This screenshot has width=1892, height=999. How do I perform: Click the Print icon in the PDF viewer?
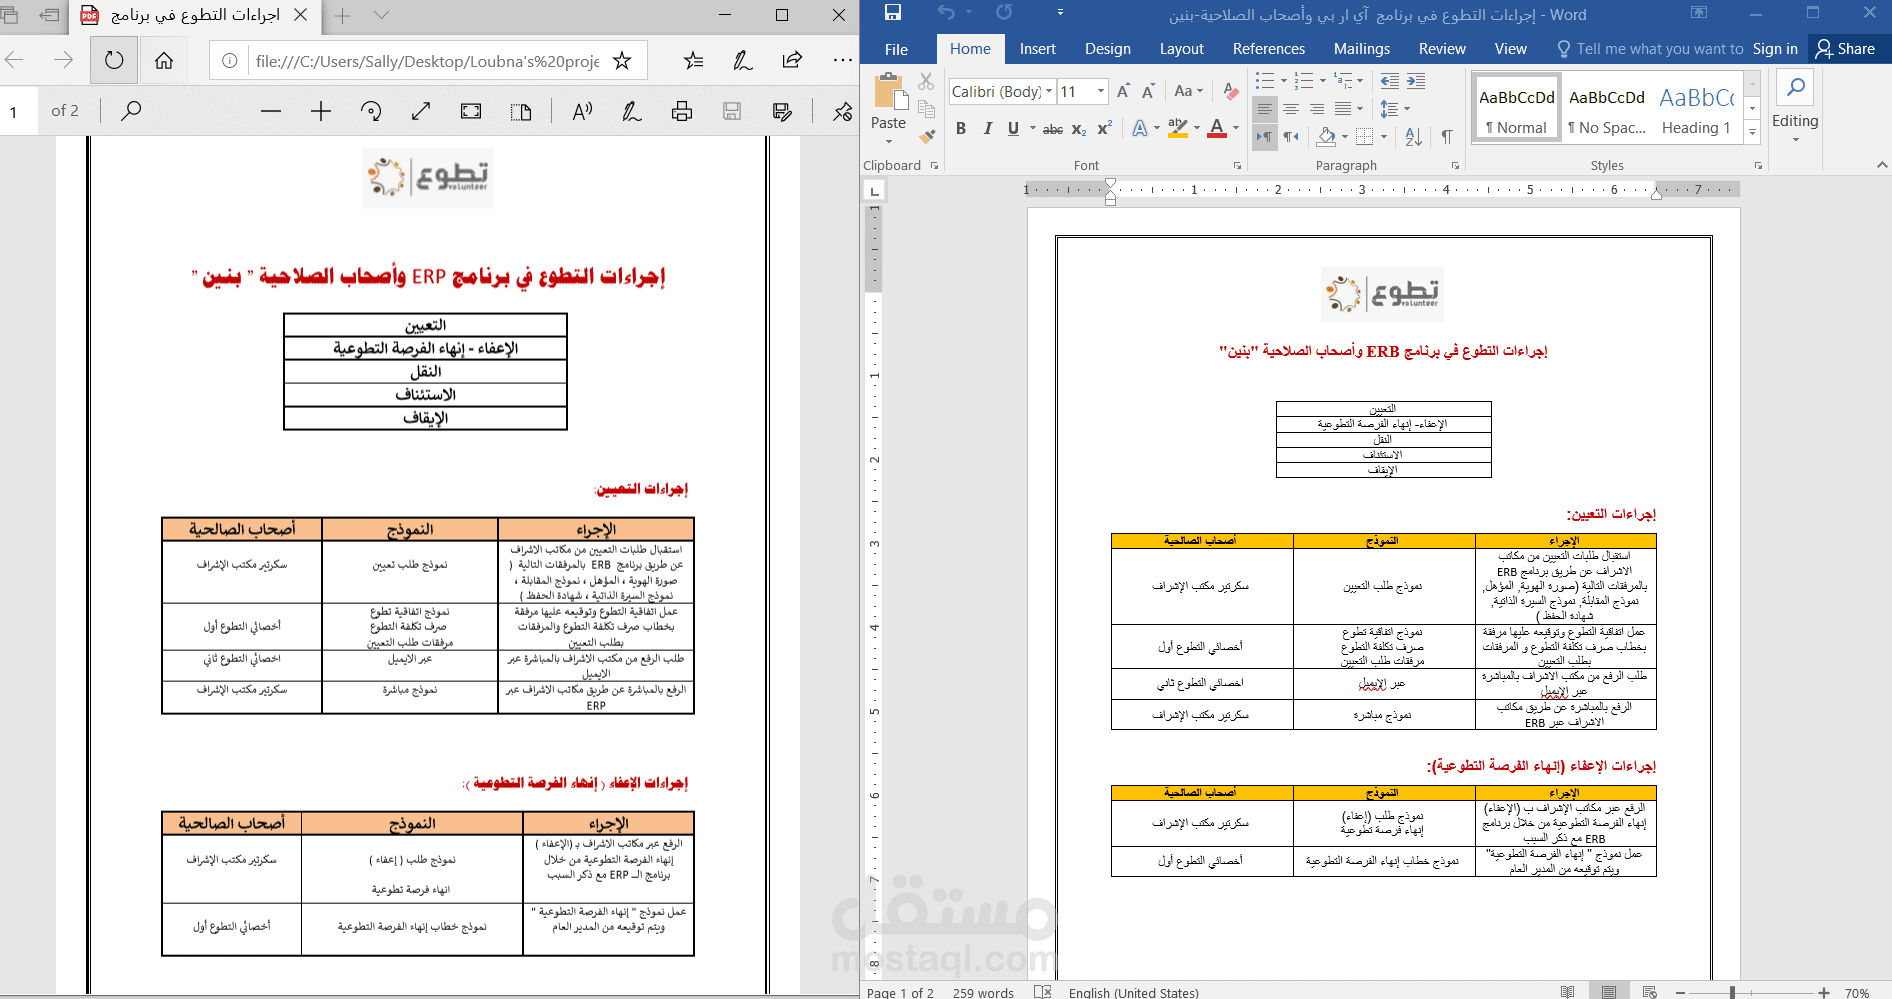click(x=681, y=111)
